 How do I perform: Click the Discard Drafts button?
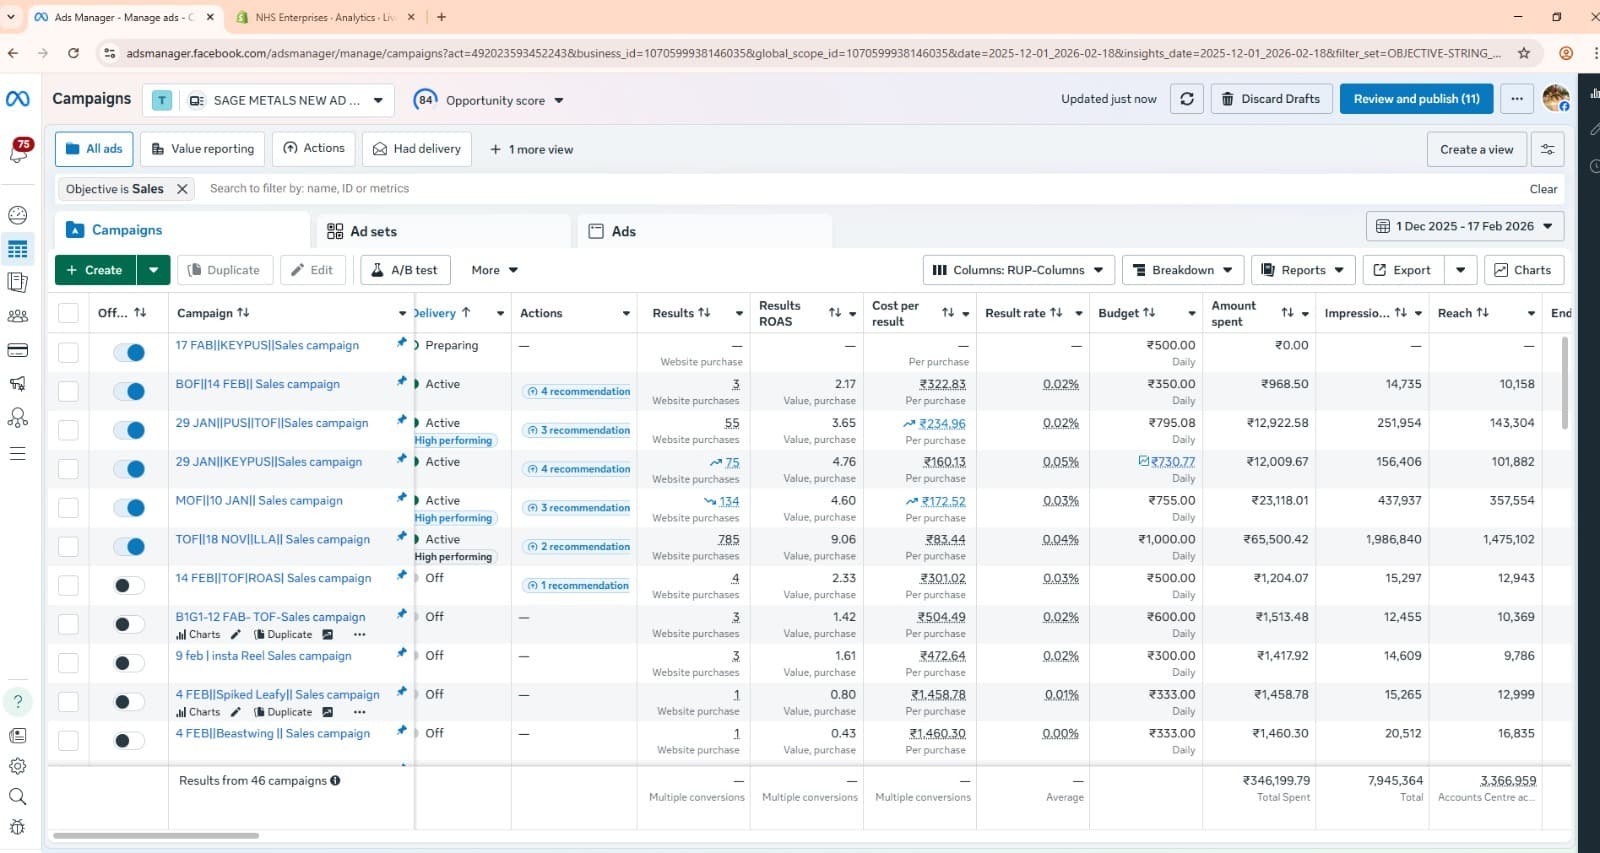point(1271,99)
